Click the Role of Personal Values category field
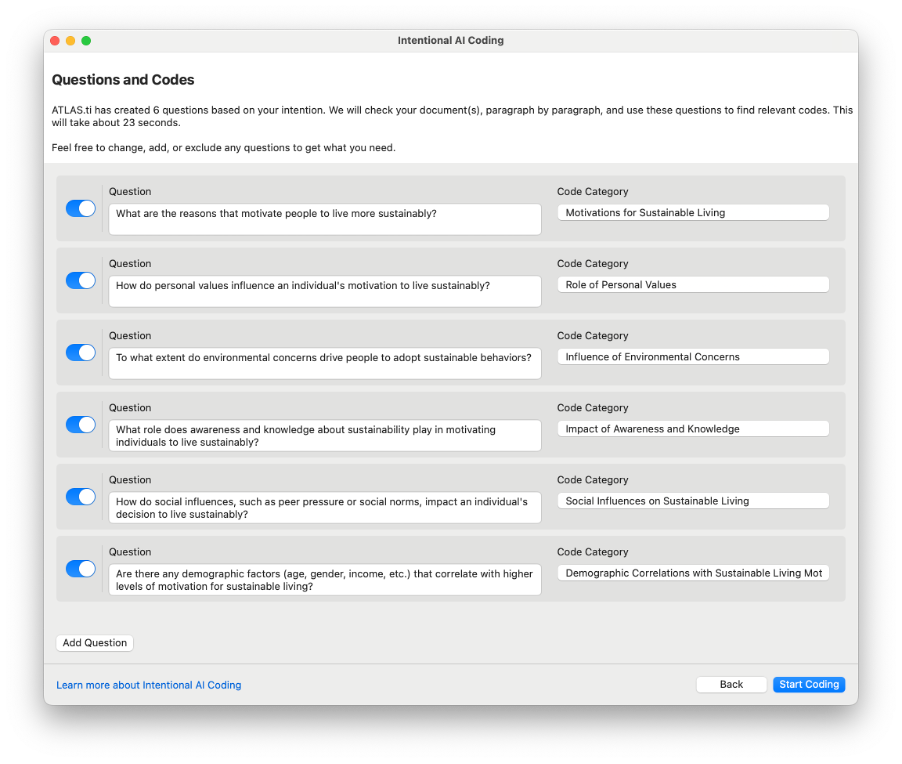Screen dimensions: 902x764 [x=693, y=284]
